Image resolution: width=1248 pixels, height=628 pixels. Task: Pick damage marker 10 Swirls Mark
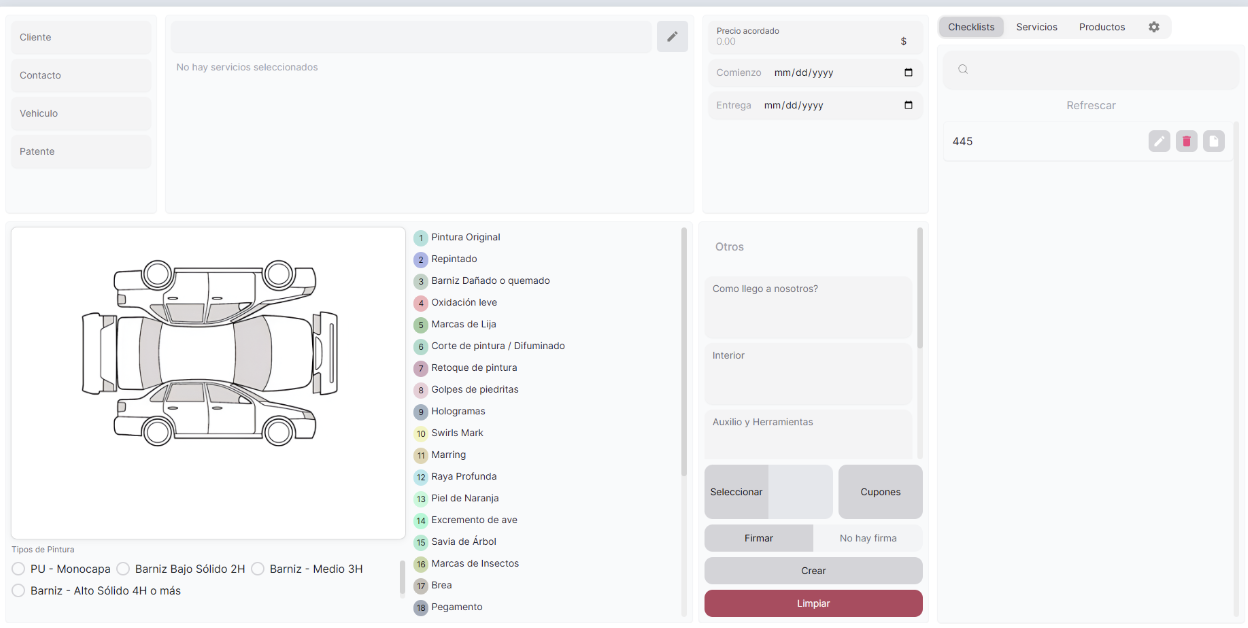tap(421, 434)
